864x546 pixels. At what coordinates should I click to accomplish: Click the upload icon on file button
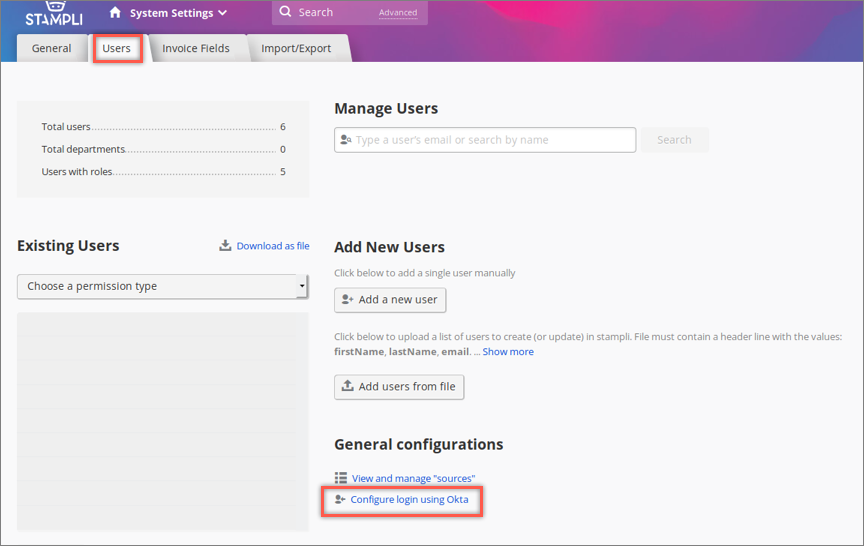pyautogui.click(x=348, y=387)
